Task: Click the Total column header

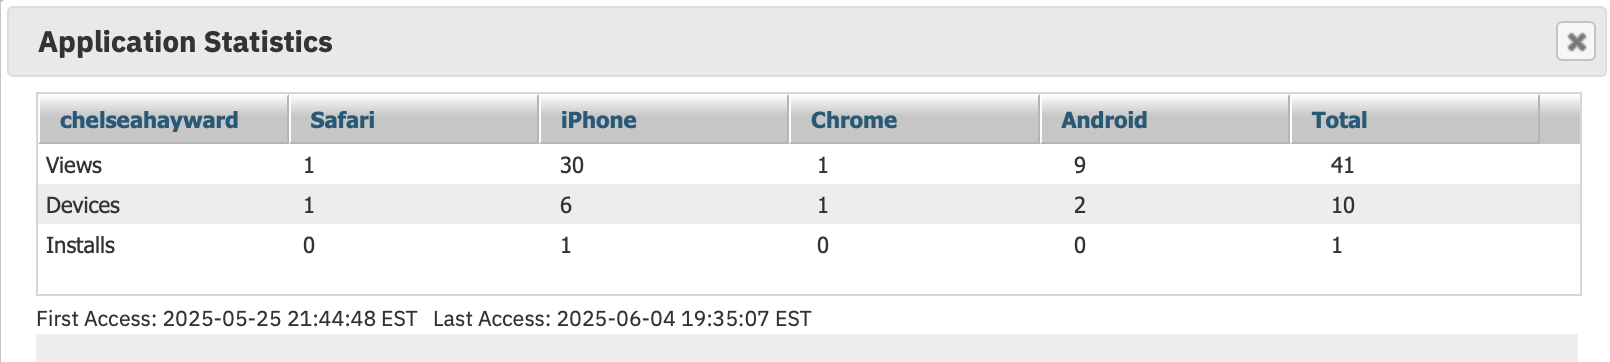Action: (1415, 120)
